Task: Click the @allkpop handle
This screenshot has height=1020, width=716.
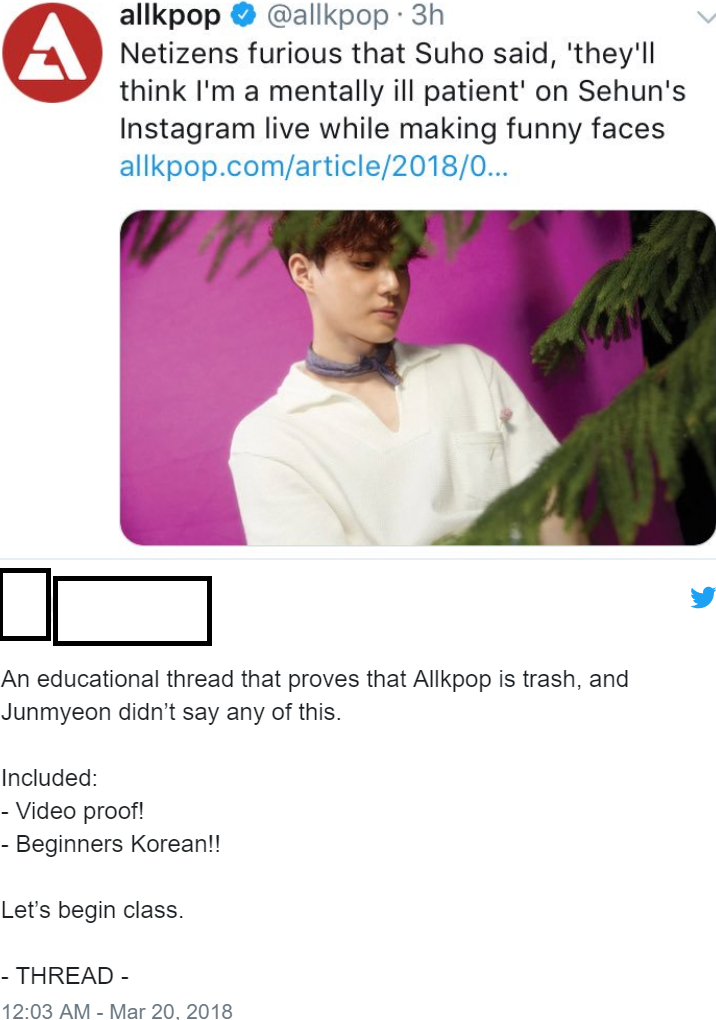Action: coord(328,15)
